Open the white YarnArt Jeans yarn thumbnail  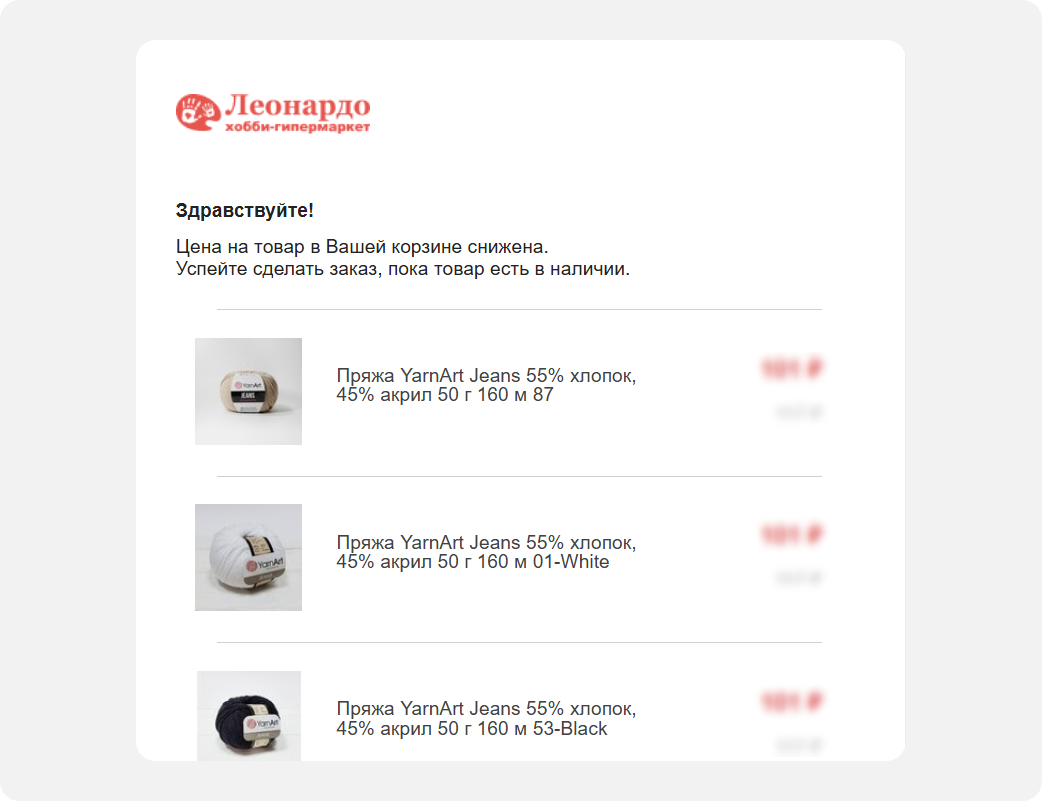point(249,557)
